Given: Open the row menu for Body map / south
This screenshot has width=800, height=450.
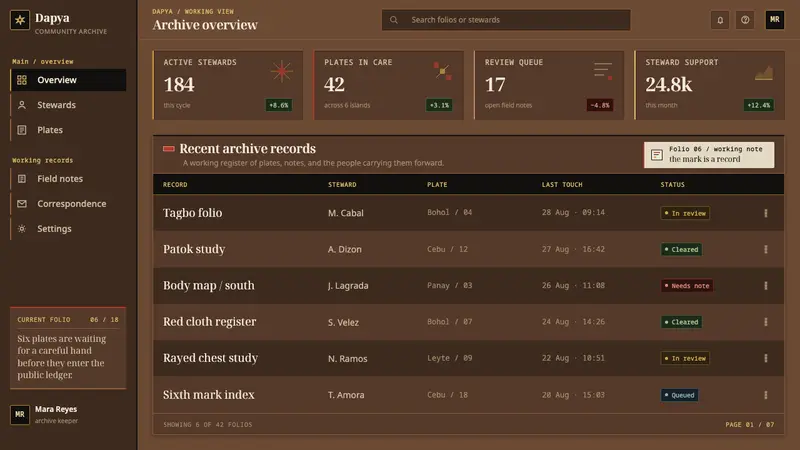Looking at the screenshot, I should coord(766,286).
